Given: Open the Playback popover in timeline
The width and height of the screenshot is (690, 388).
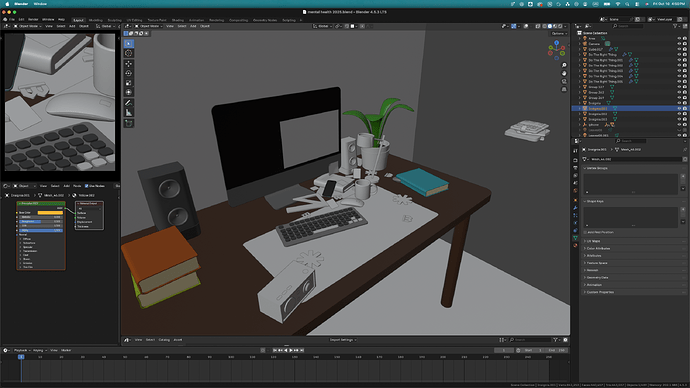Looking at the screenshot, I should click(x=21, y=350).
